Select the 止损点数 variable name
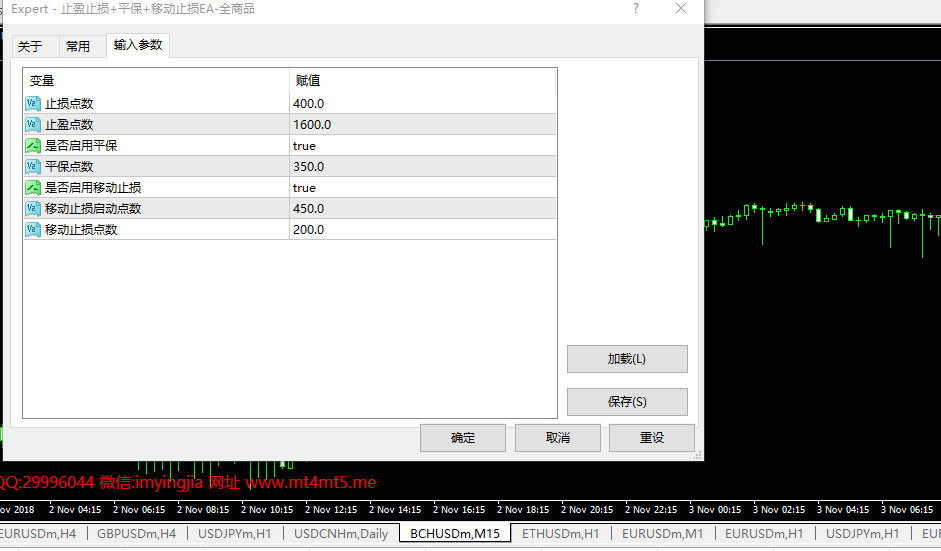 [69, 104]
